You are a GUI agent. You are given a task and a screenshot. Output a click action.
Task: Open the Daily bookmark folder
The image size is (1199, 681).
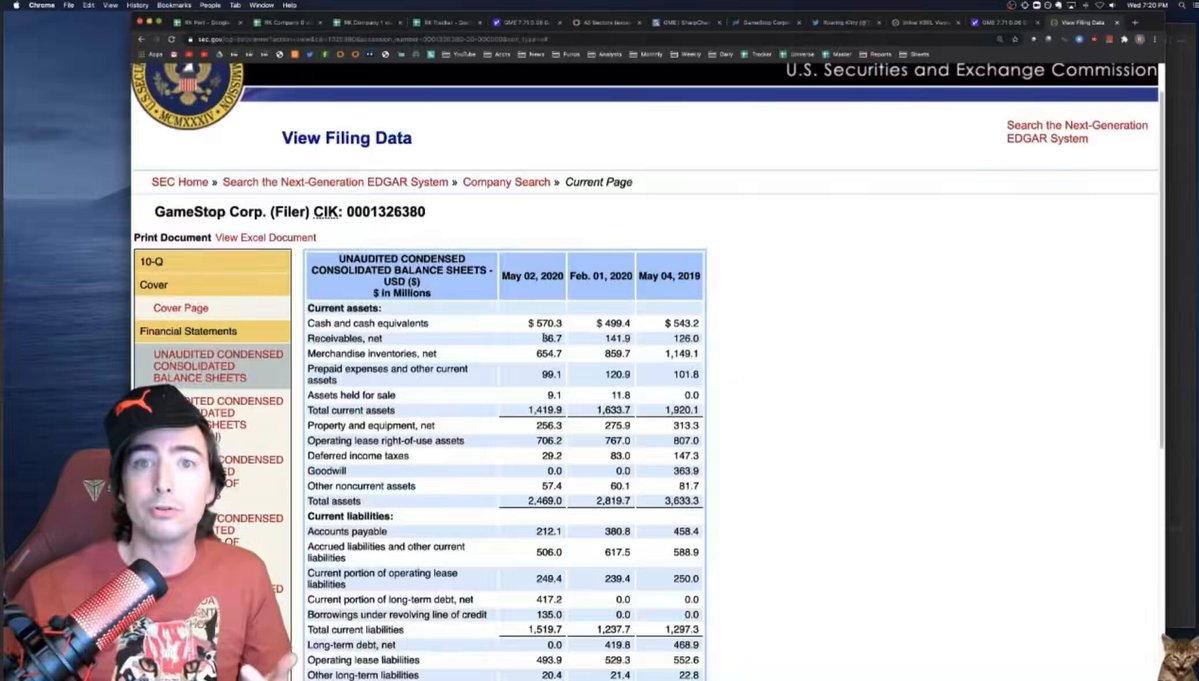720,54
